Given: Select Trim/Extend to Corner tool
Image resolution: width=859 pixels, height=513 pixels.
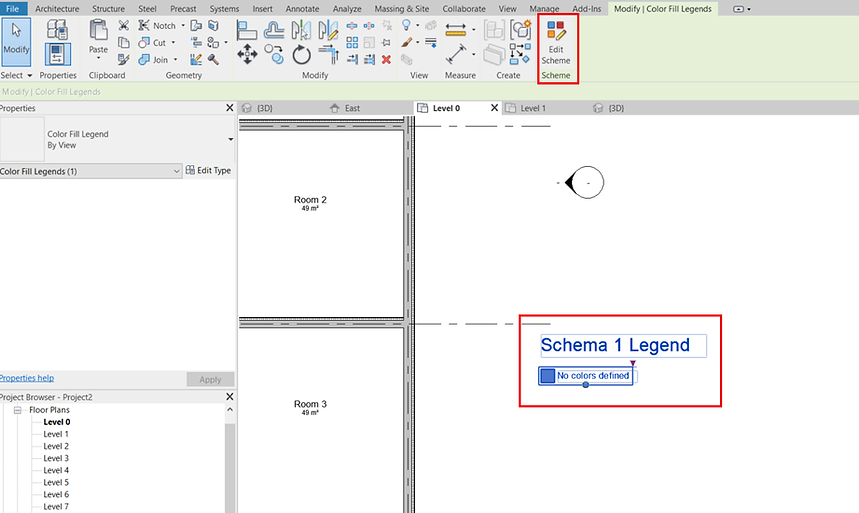Looking at the screenshot, I should 328,55.
